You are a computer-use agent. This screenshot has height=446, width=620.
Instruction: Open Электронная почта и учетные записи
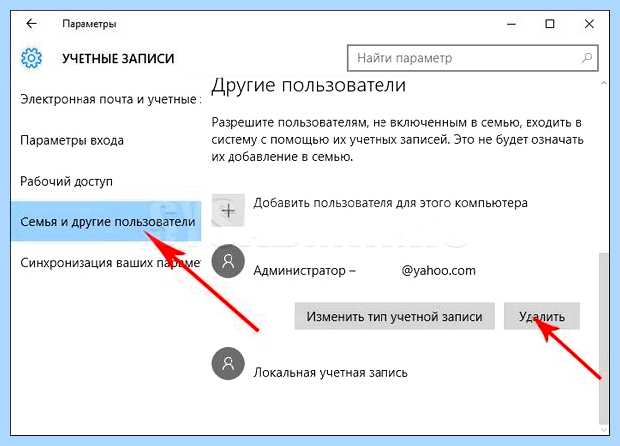(111, 99)
